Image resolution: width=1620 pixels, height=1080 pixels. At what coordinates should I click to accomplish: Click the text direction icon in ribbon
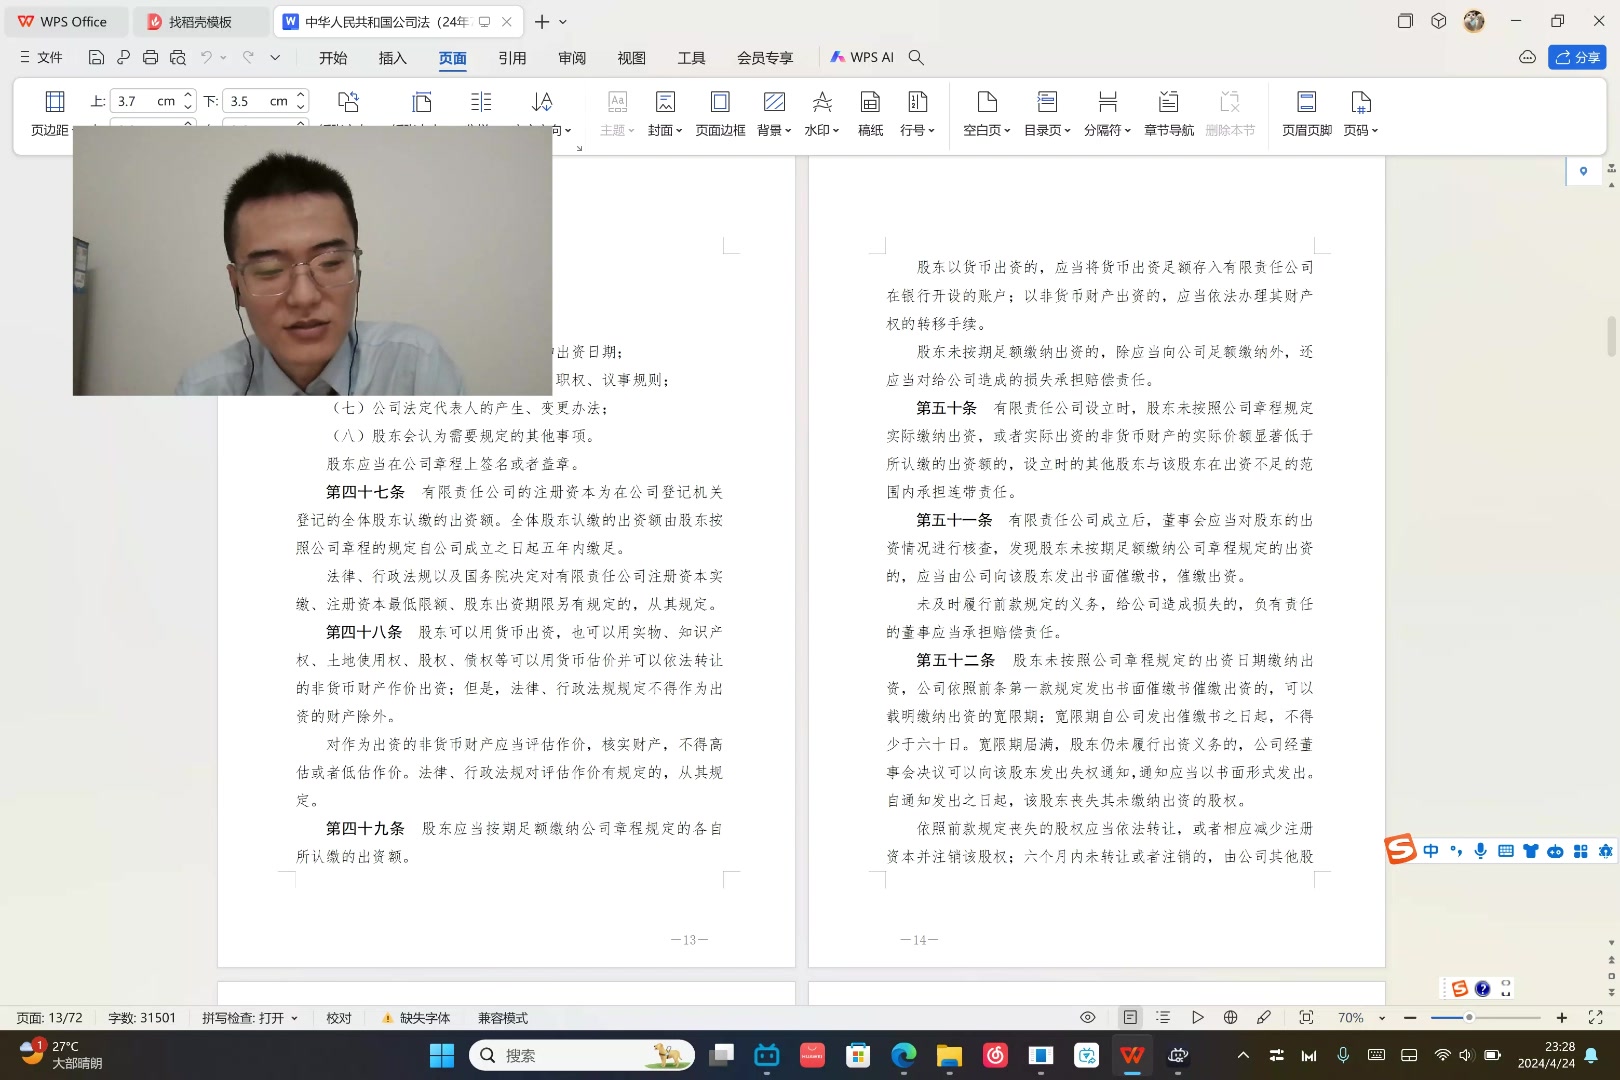click(x=541, y=102)
